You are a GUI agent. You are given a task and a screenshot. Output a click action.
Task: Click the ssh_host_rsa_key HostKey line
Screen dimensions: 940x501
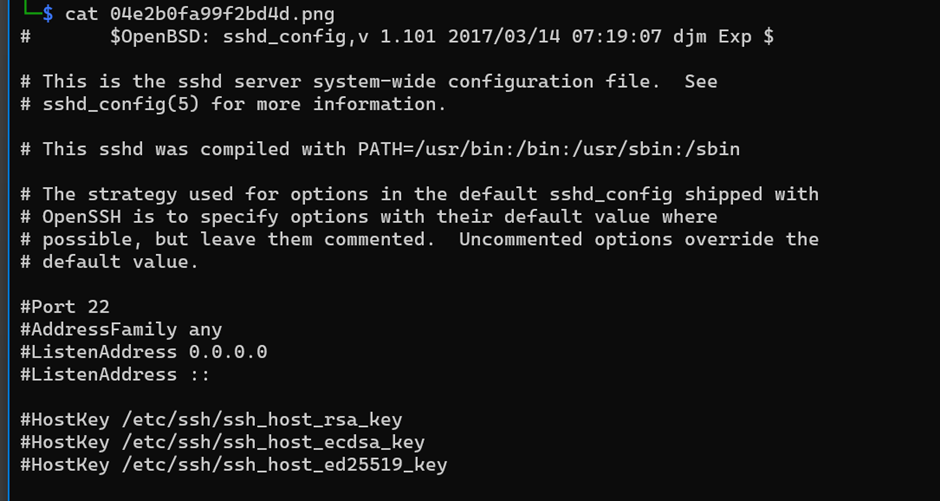pyautogui.click(x=211, y=419)
